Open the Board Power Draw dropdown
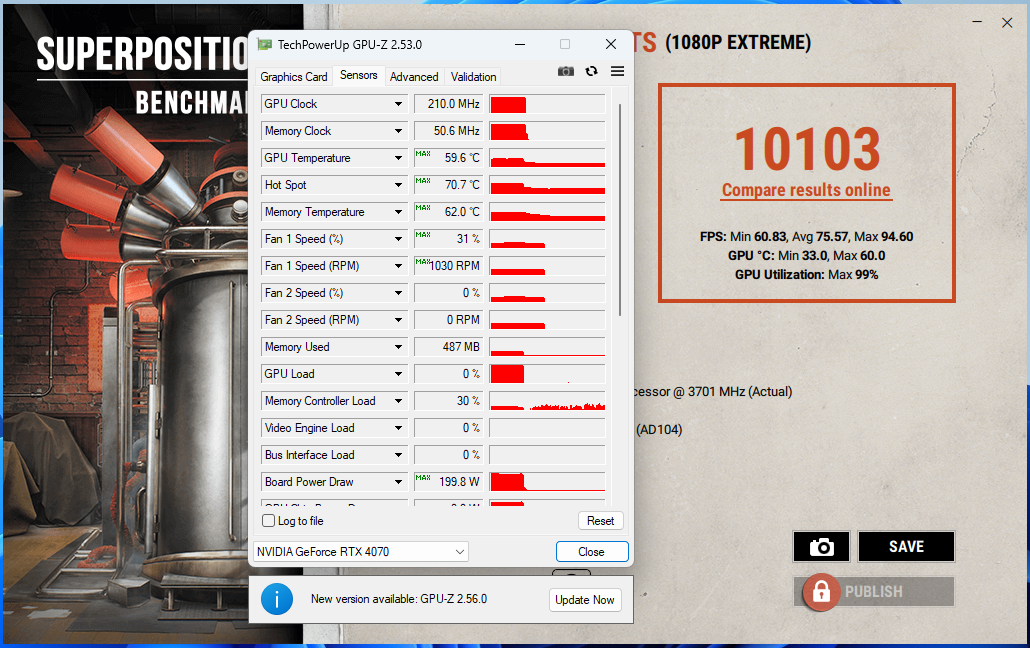 (399, 481)
